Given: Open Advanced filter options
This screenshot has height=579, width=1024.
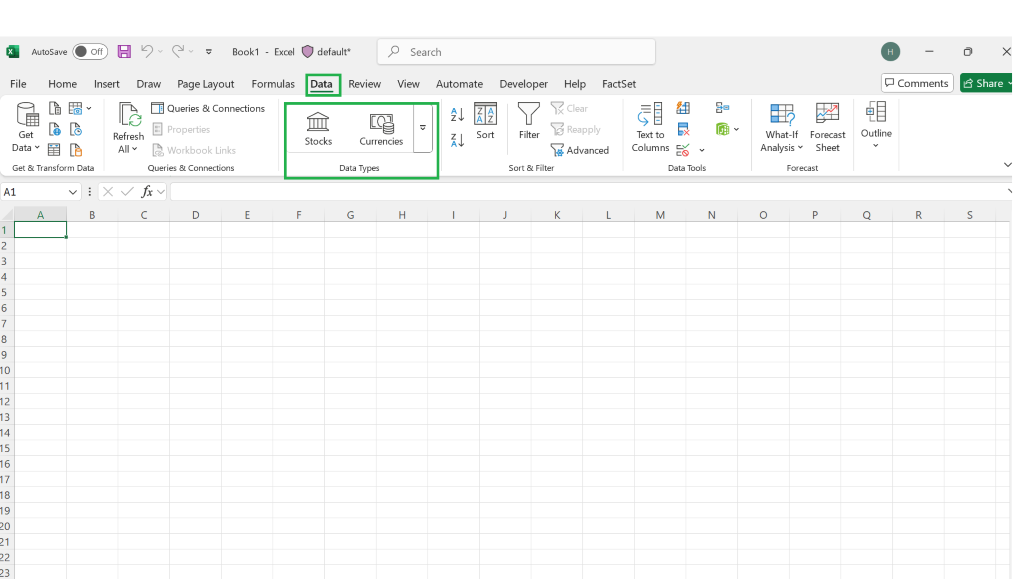Looking at the screenshot, I should tap(580, 149).
